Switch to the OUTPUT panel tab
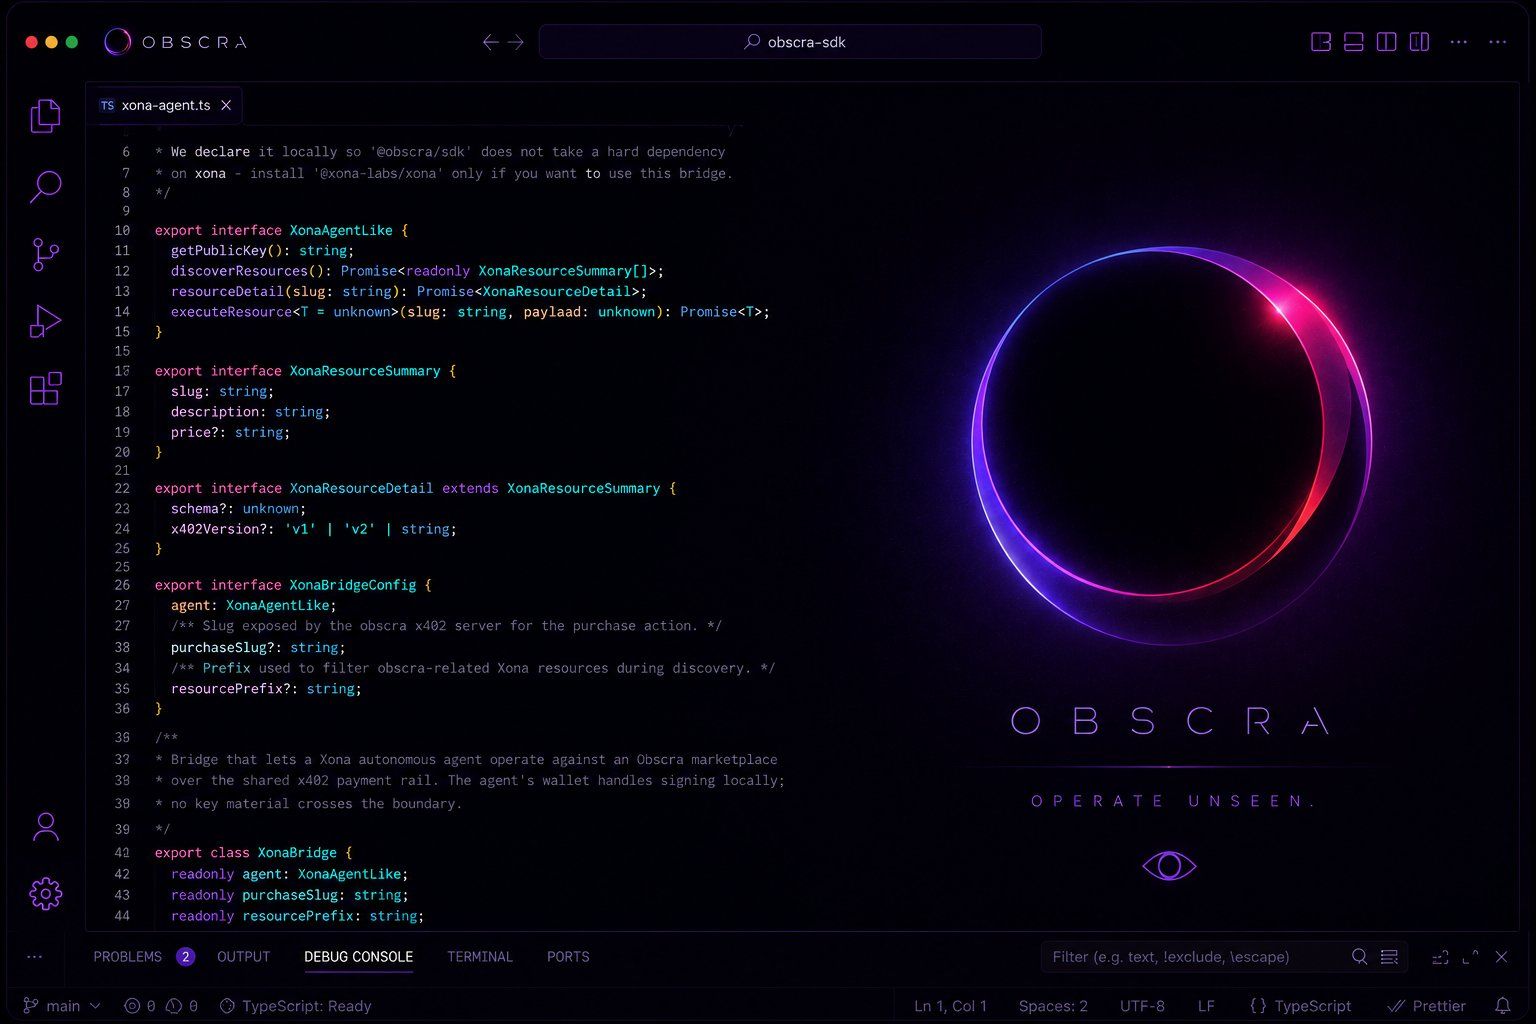The image size is (1536, 1024). tap(243, 957)
